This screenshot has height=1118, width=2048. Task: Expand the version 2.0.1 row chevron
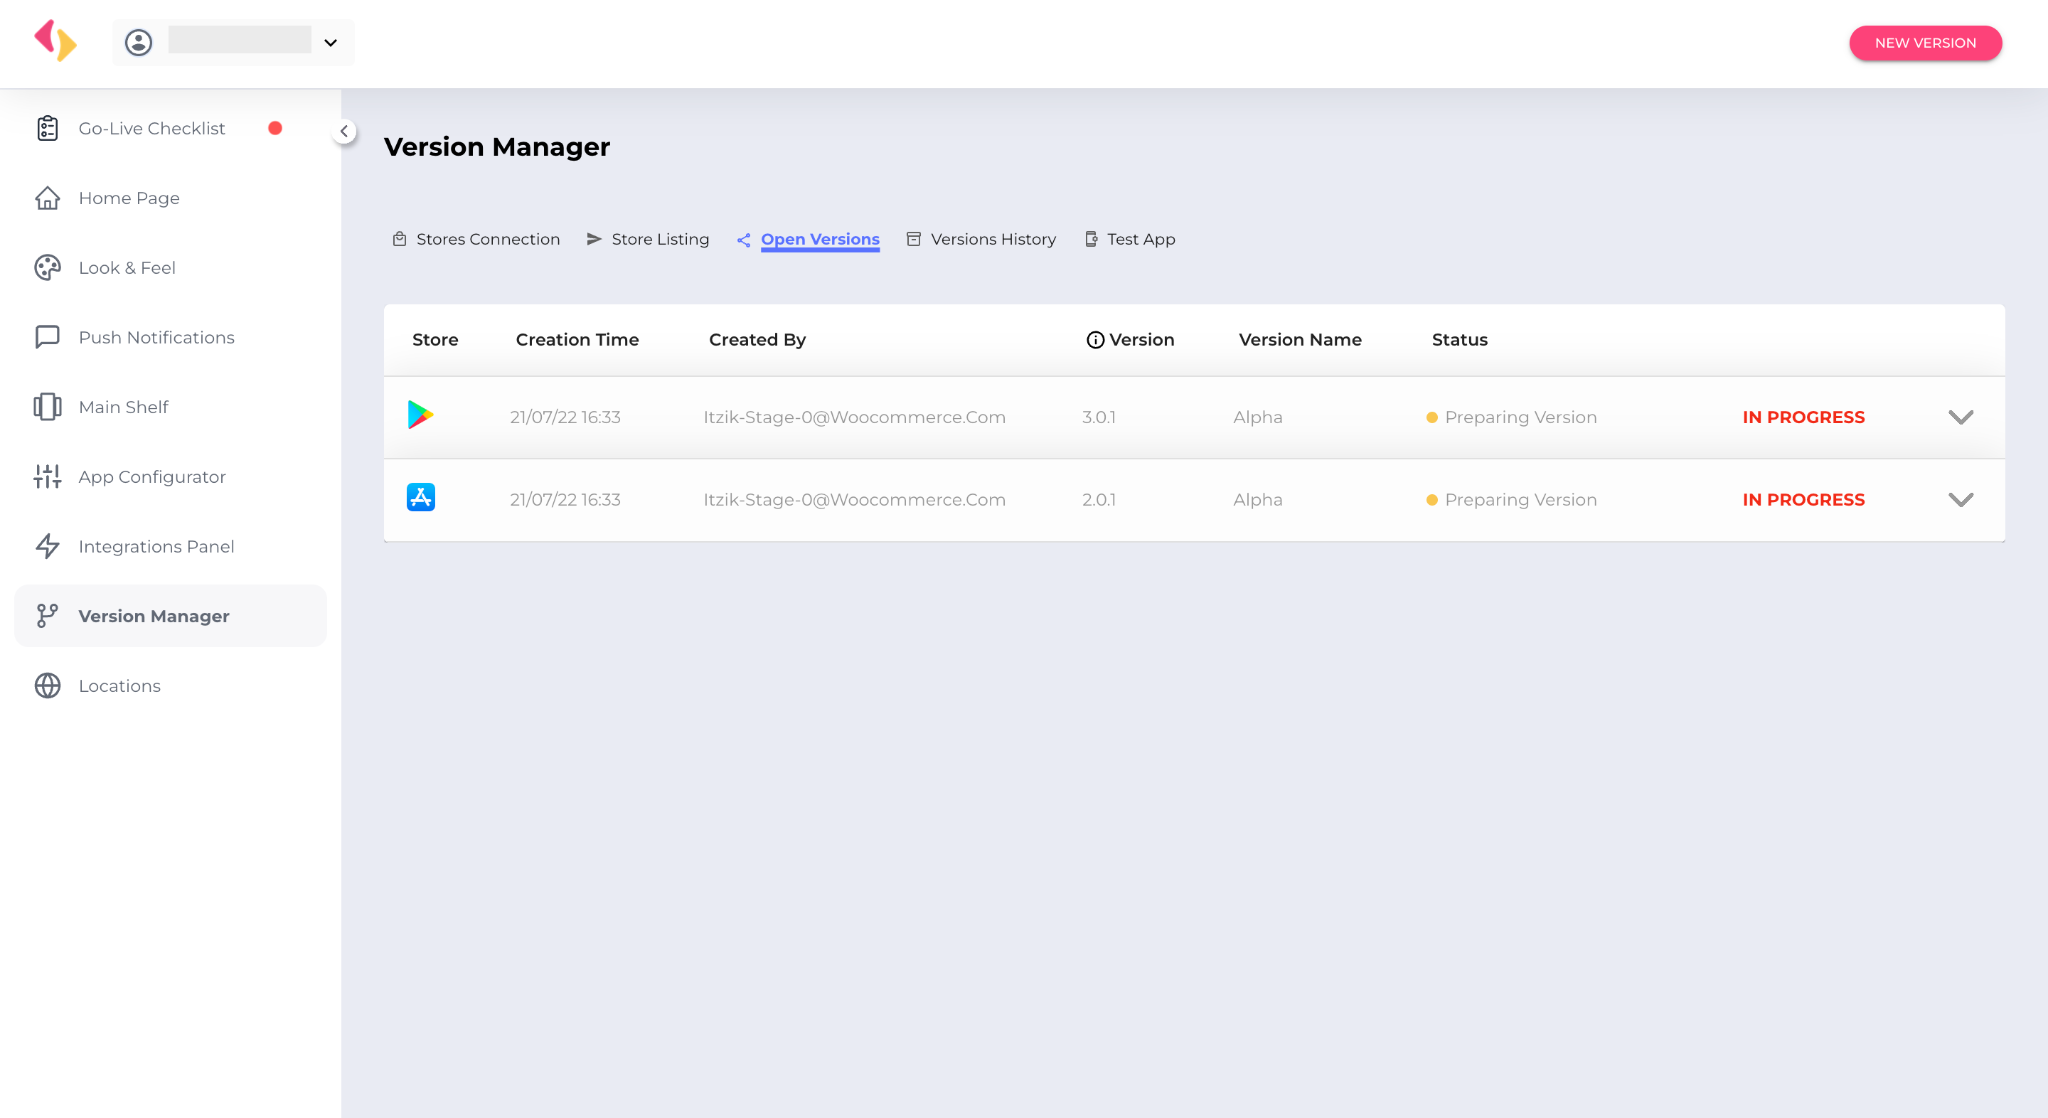tap(1960, 500)
